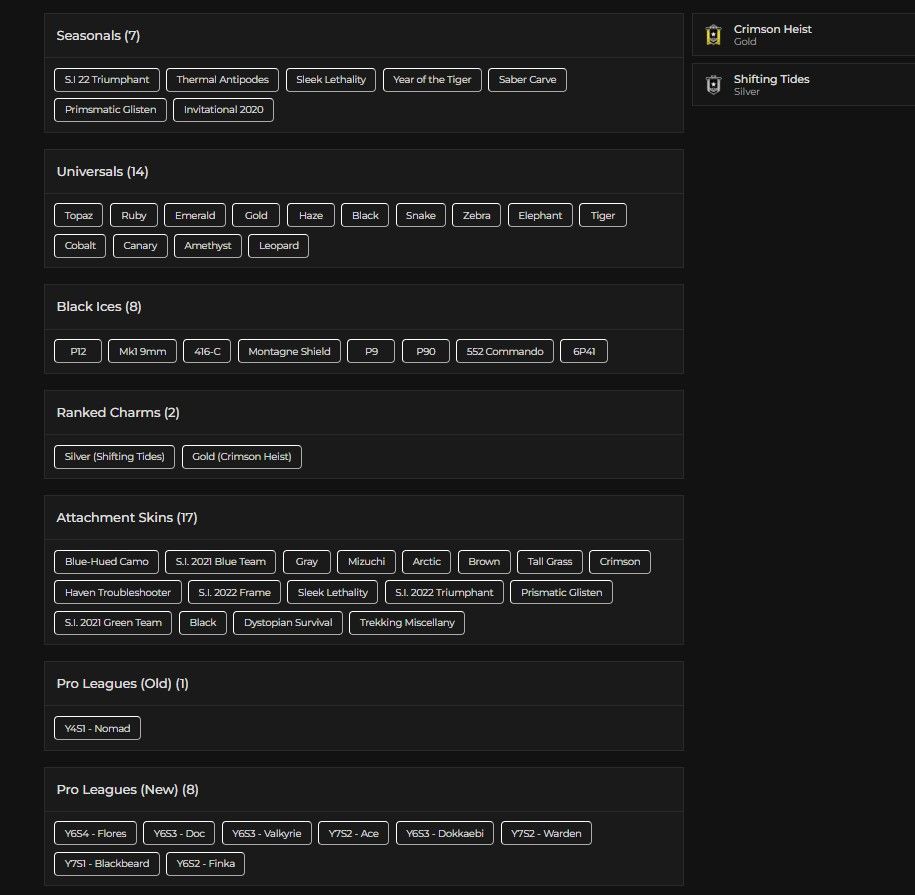
Task: Click the Primsmatic Glisten seasonal tag
Action: 110,110
